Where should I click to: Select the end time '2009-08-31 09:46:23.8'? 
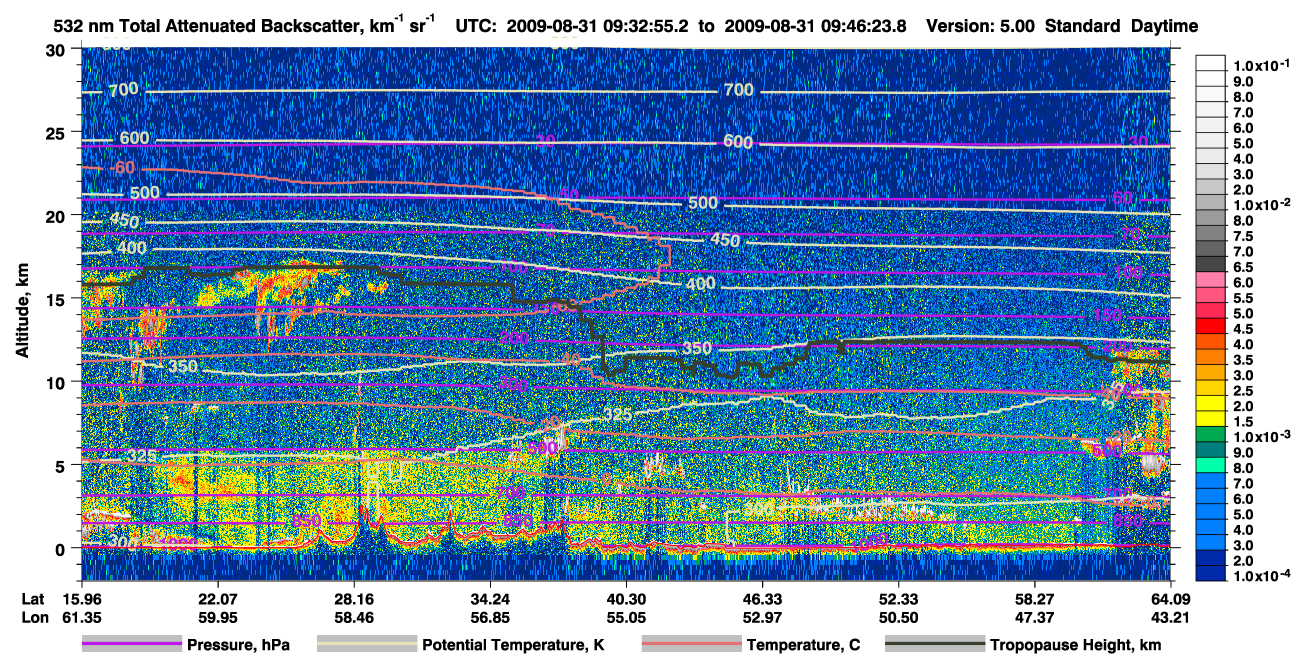coord(816,26)
